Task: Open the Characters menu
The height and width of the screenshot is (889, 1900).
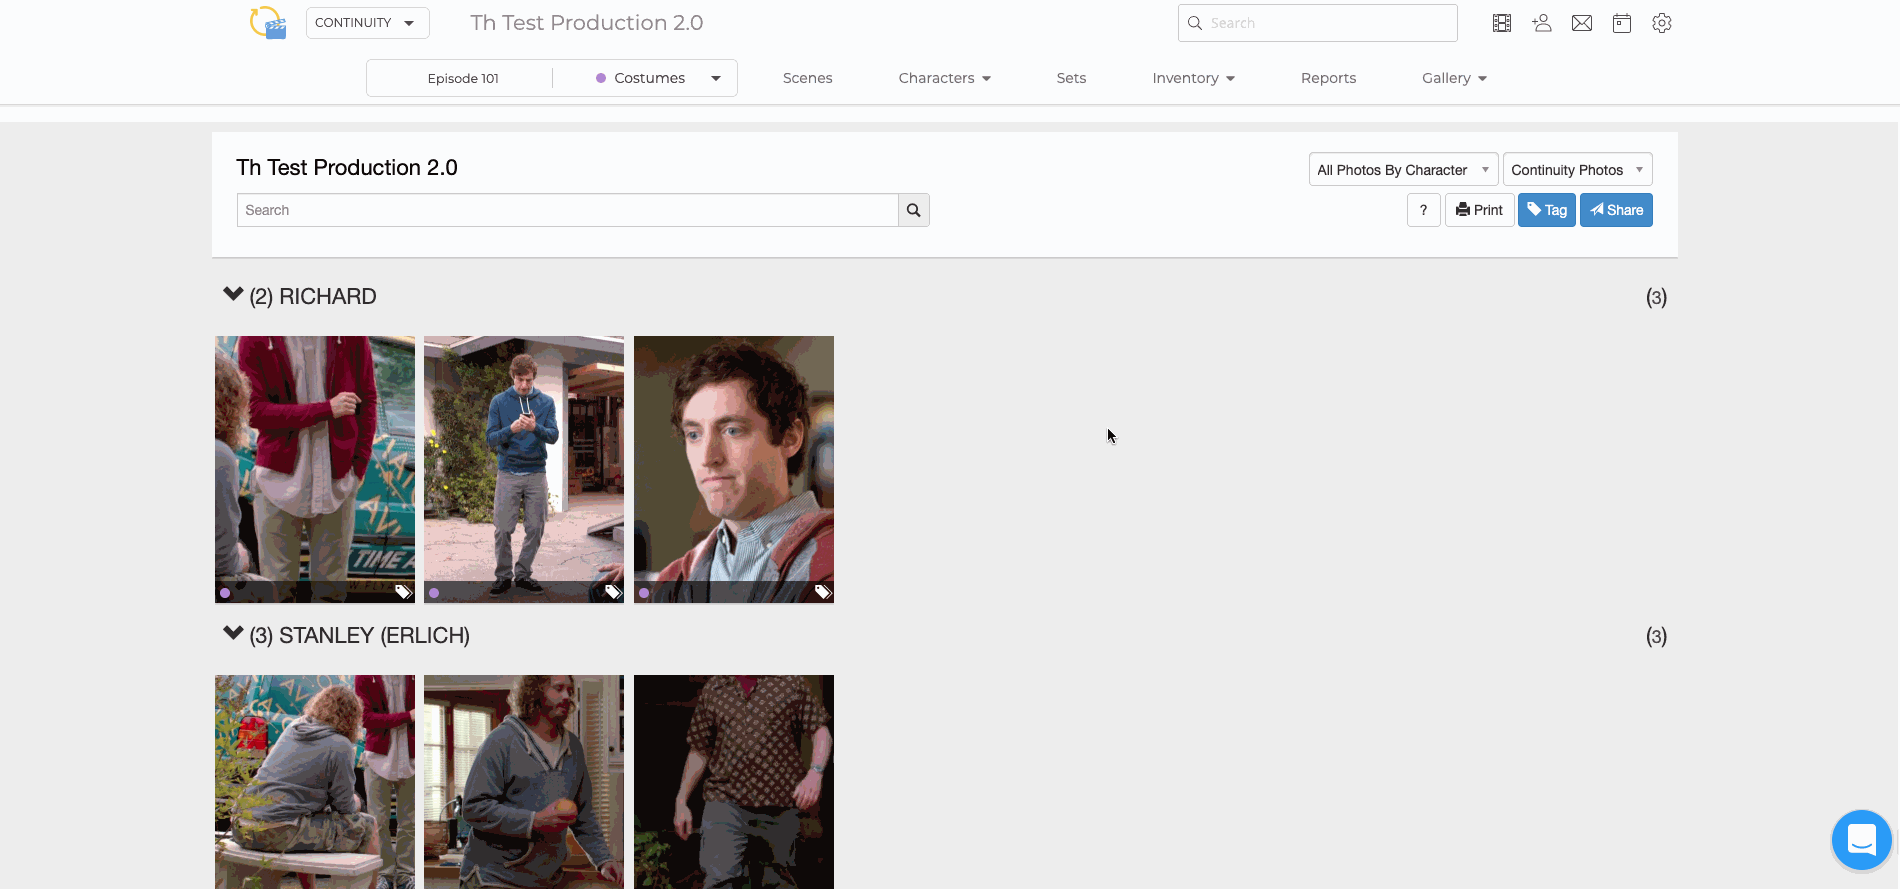Action: (x=944, y=78)
